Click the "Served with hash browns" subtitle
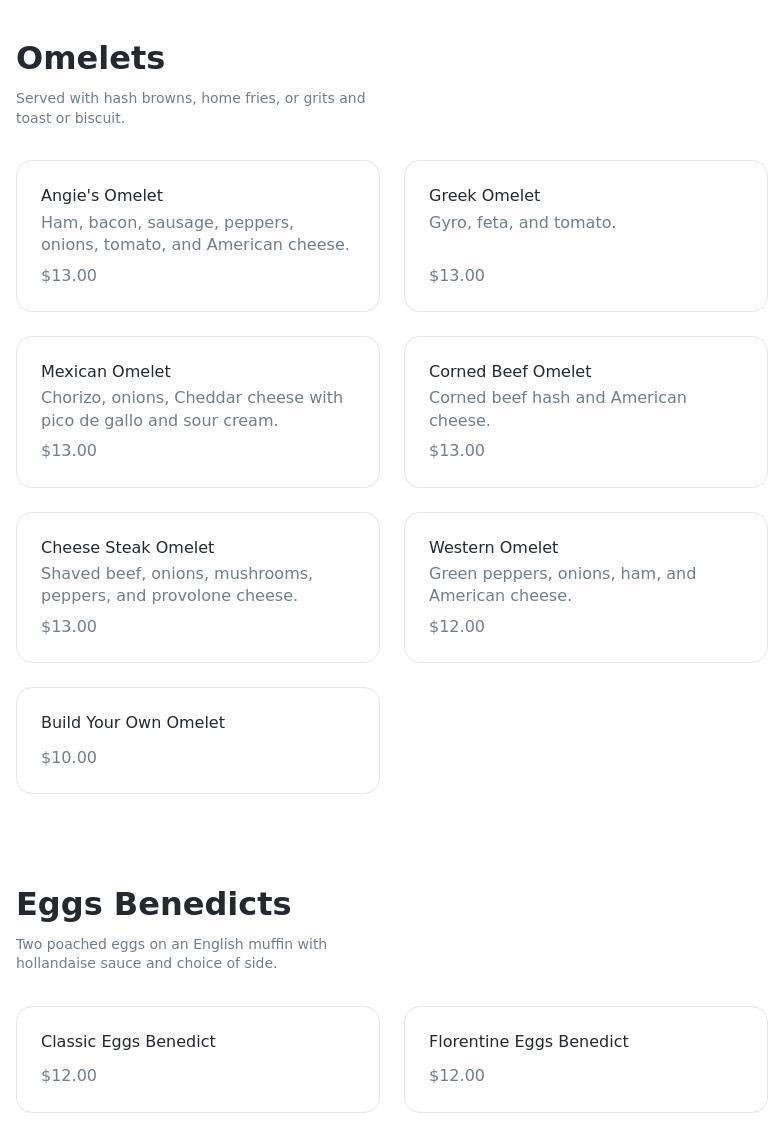This screenshot has height=1136, width=784. tap(190, 108)
